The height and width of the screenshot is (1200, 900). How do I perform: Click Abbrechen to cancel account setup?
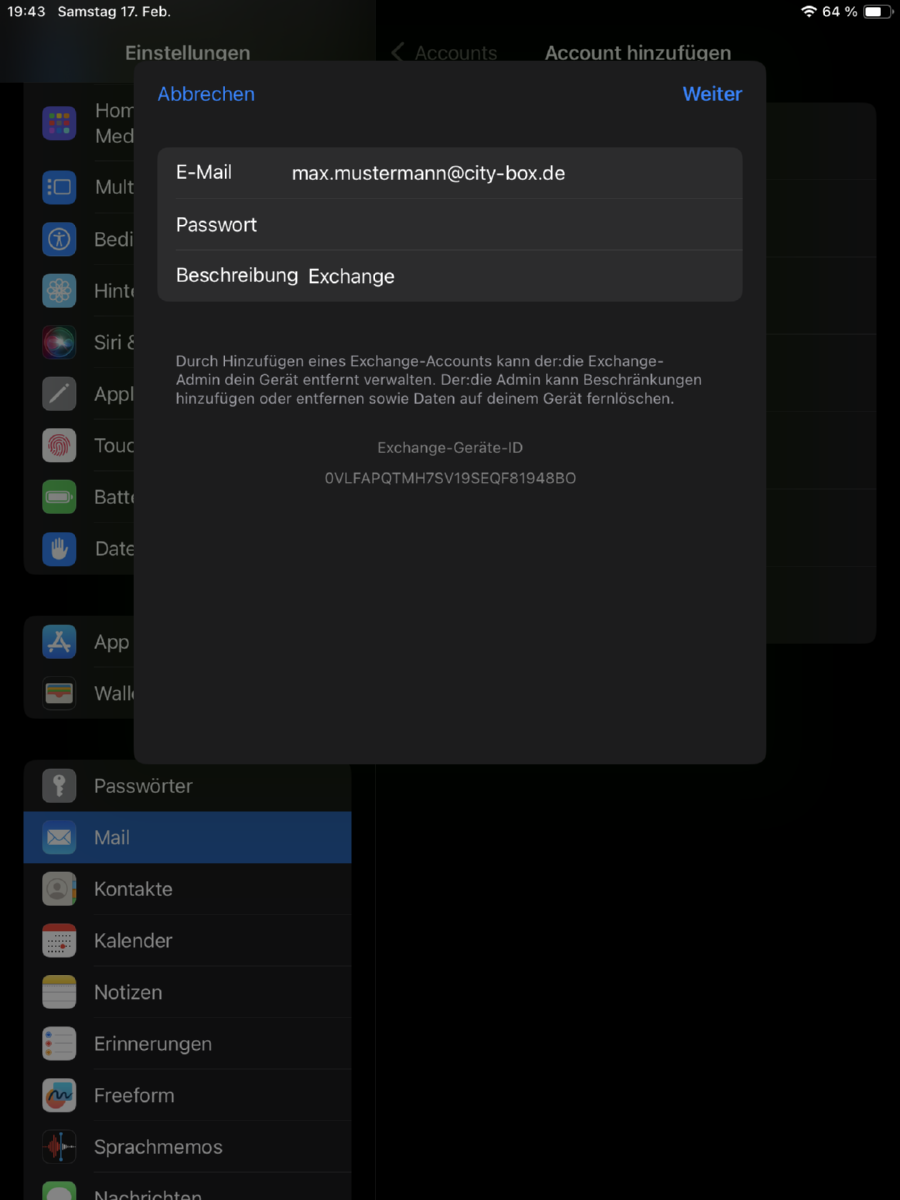coord(206,94)
